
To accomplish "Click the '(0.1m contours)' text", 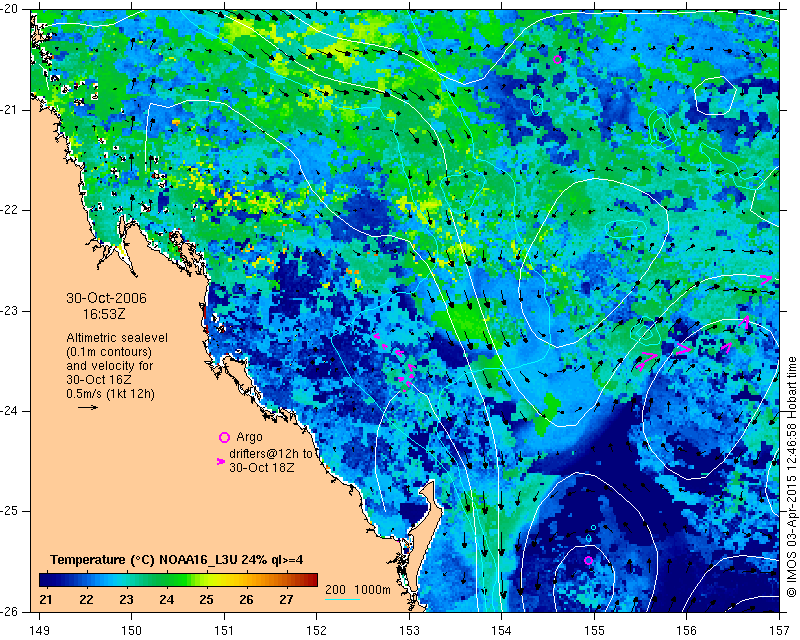I will tap(109, 352).
